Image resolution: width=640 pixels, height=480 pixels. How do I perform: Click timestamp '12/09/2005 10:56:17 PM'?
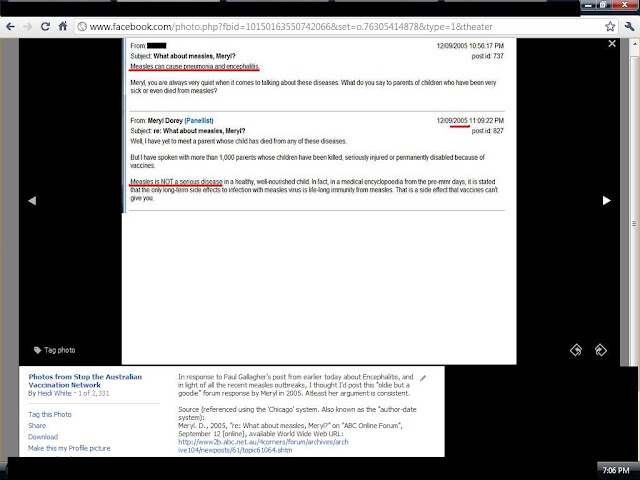coord(470,46)
